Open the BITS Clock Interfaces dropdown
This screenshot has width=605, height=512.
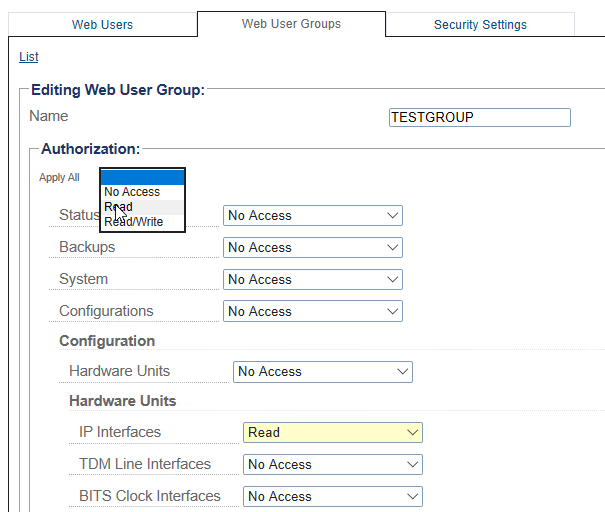point(333,496)
